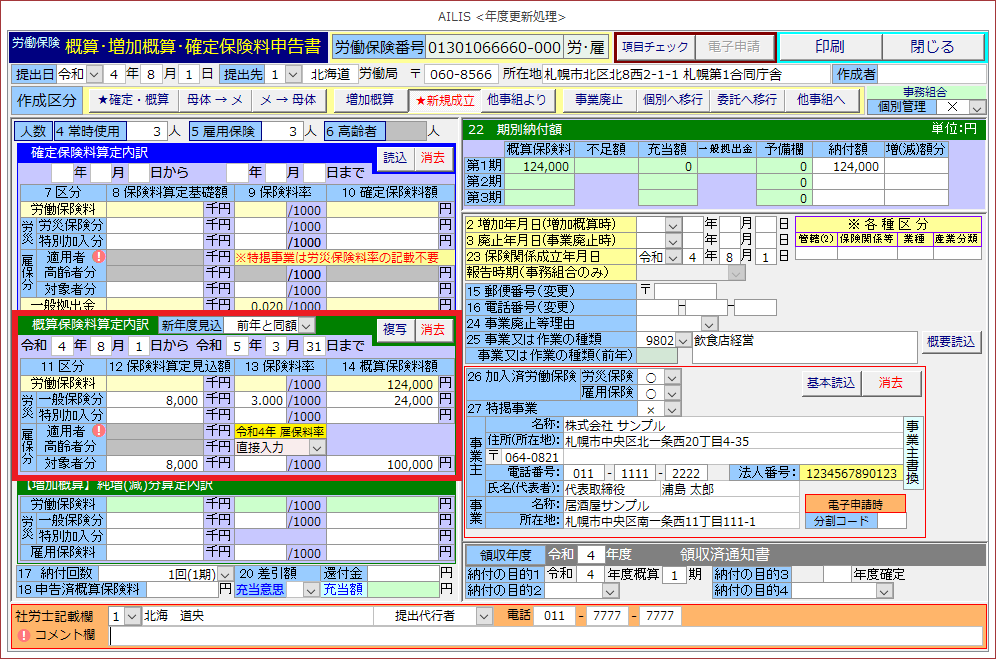Image resolution: width=996 pixels, height=659 pixels.
Task: Expand the 直接入力 rate dropdown
Action: tap(317, 448)
